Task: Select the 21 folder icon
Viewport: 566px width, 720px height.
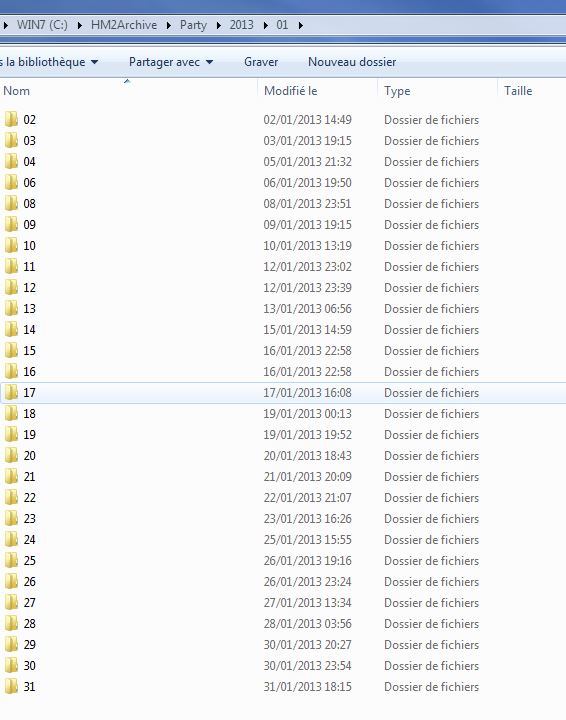Action: click(11, 477)
